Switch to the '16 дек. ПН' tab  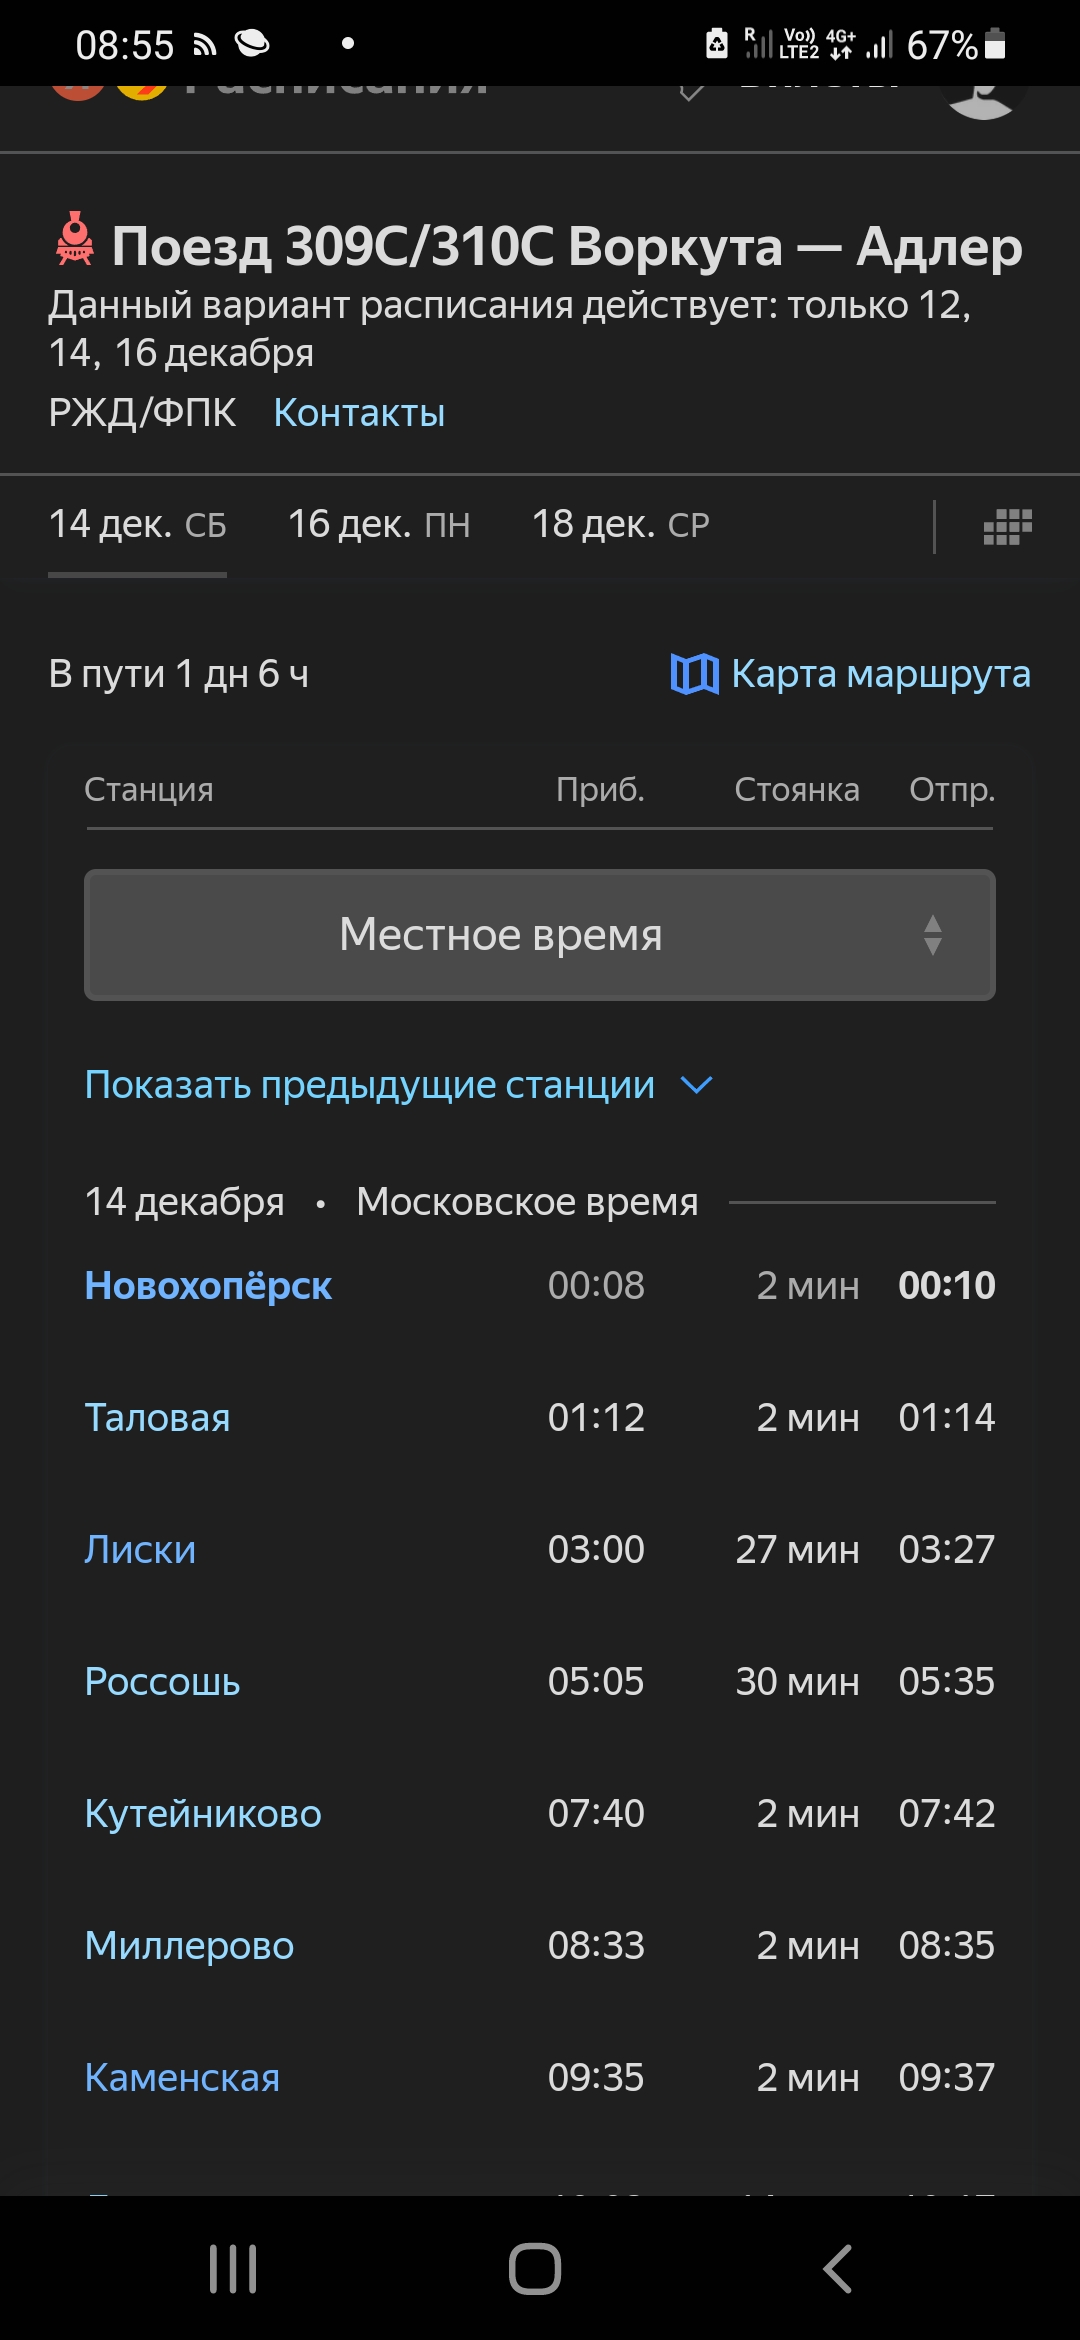(379, 525)
